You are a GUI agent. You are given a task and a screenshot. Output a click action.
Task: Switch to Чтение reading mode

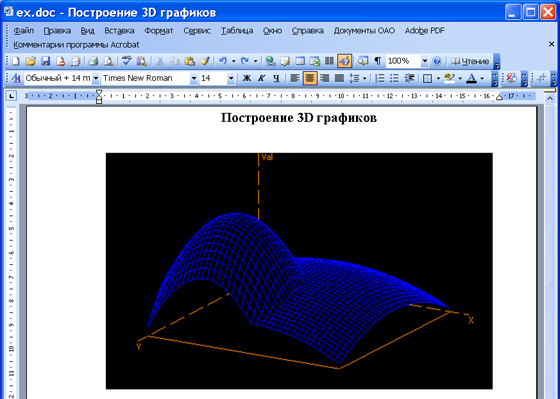pos(470,61)
